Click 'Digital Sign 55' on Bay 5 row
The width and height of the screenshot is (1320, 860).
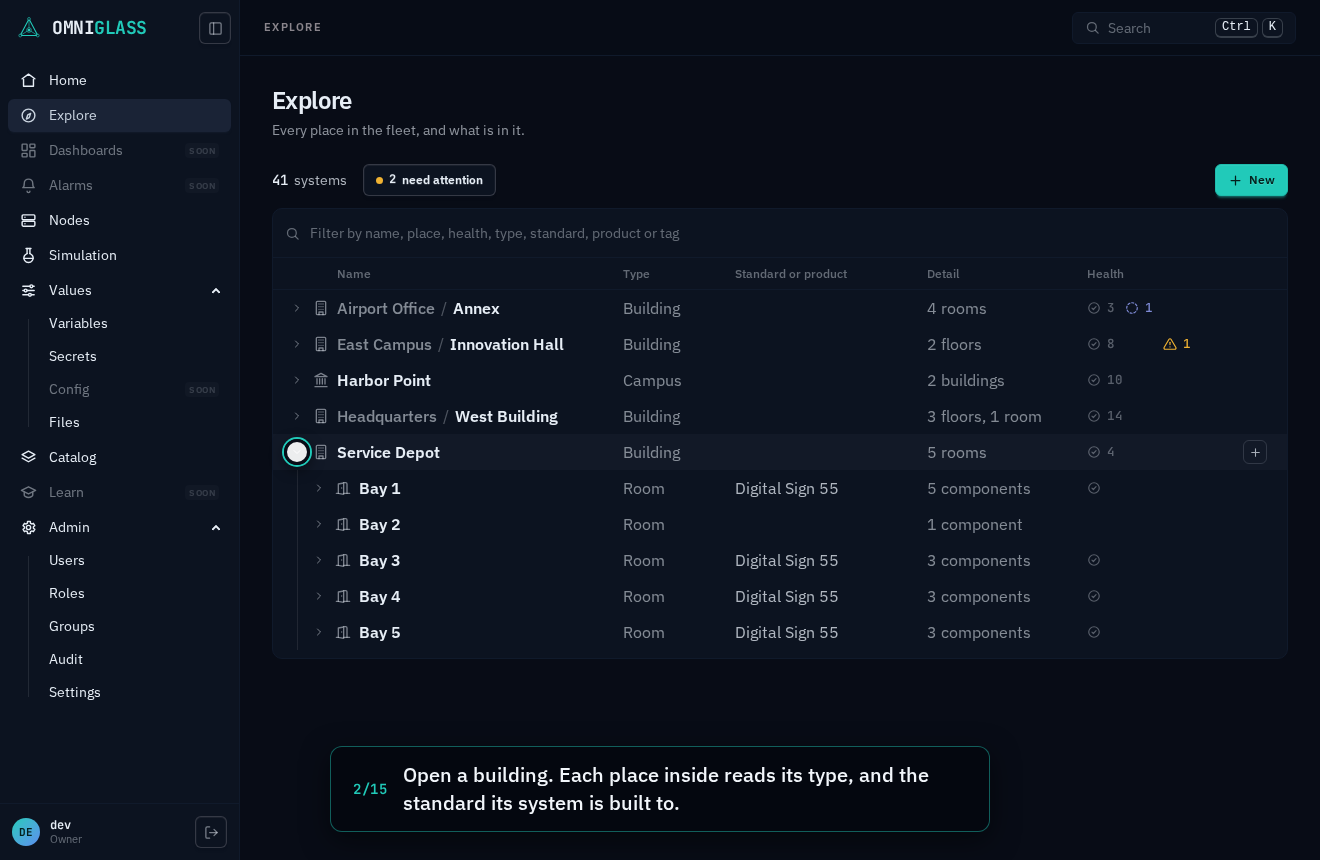click(787, 632)
